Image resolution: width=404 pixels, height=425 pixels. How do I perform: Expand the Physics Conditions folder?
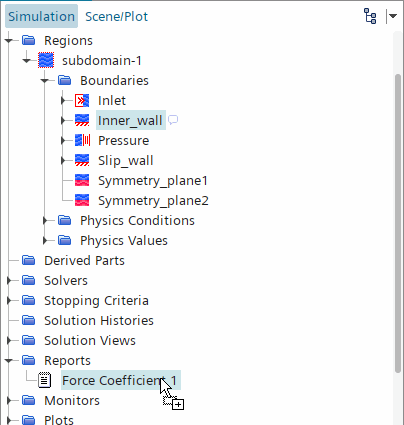click(45, 220)
